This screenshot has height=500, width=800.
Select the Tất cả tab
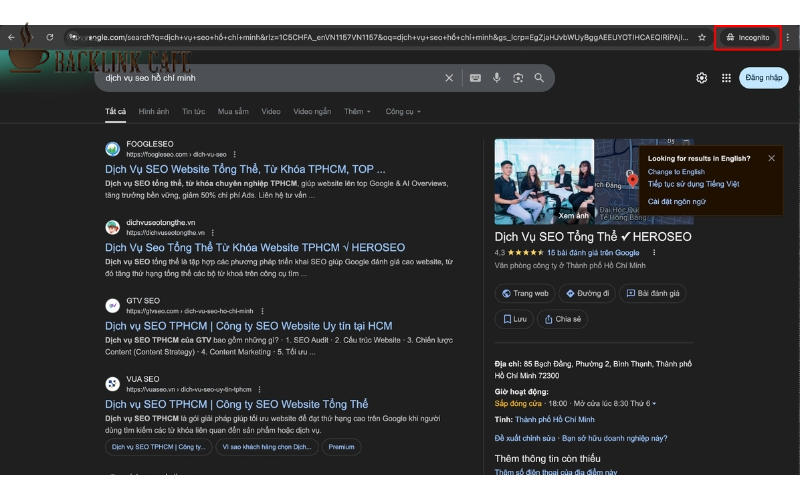(115, 111)
